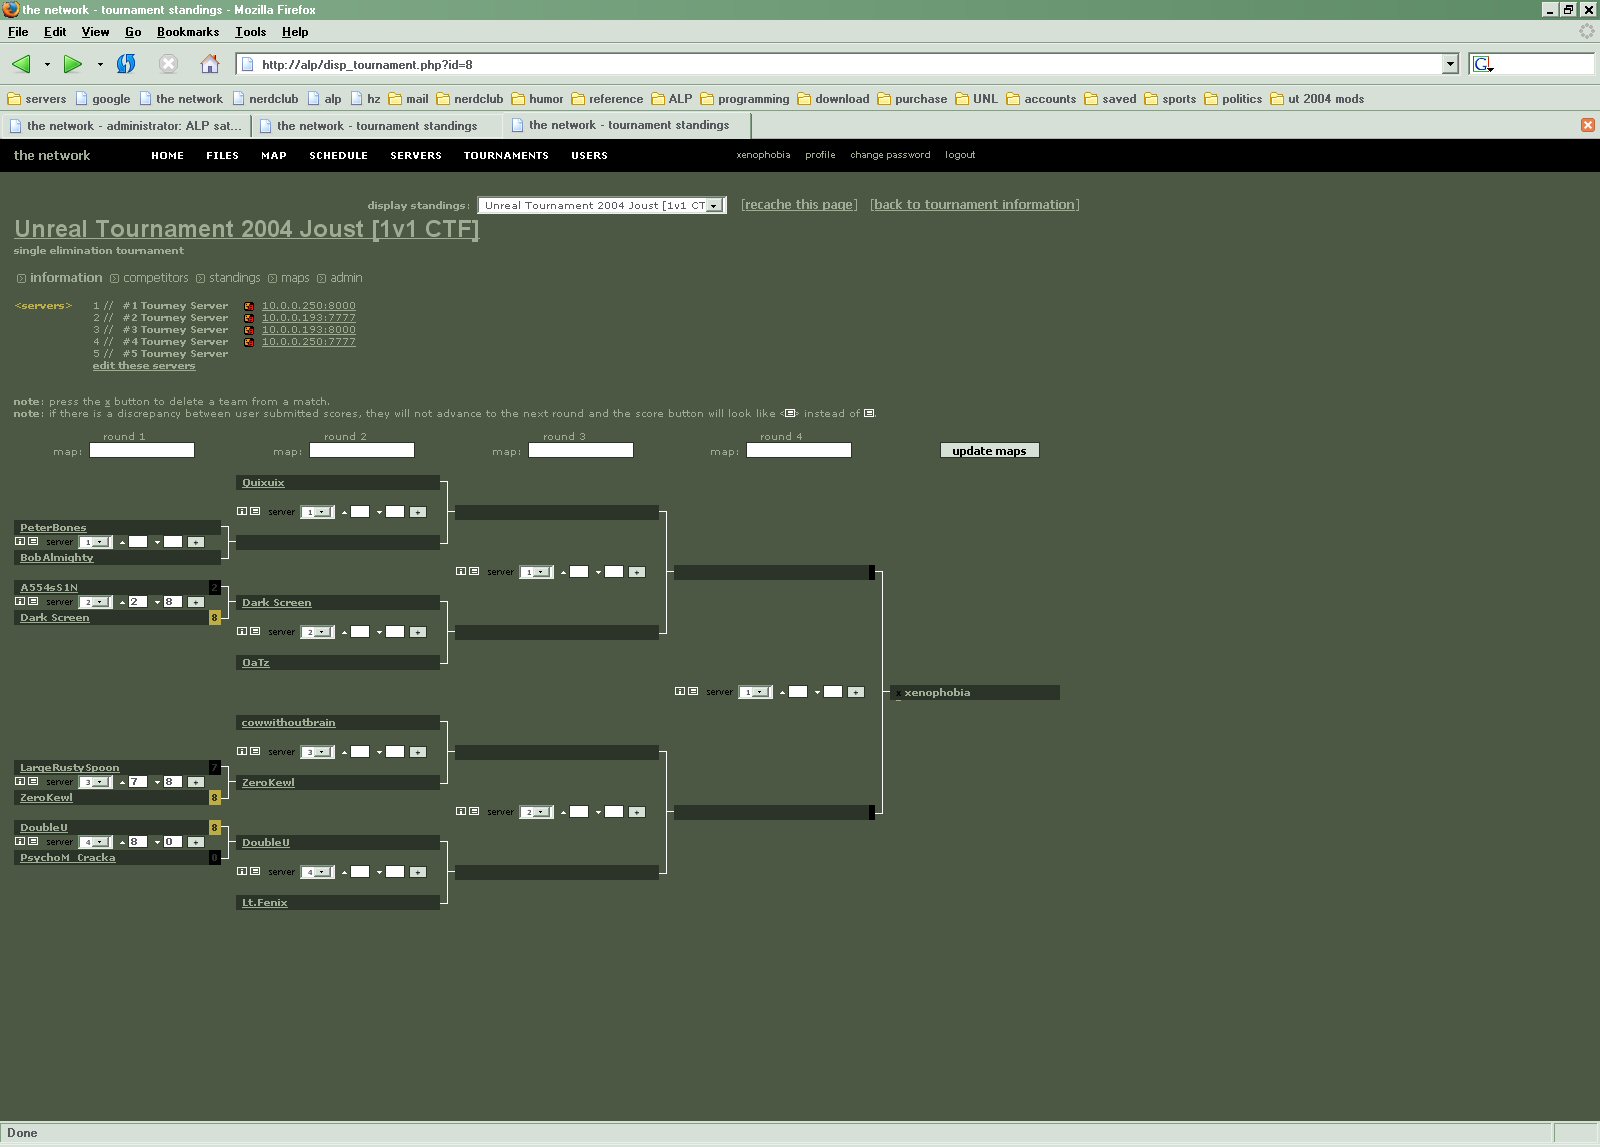Open server dropdown for LargeRustySpoon match
1600x1147 pixels.
96,782
